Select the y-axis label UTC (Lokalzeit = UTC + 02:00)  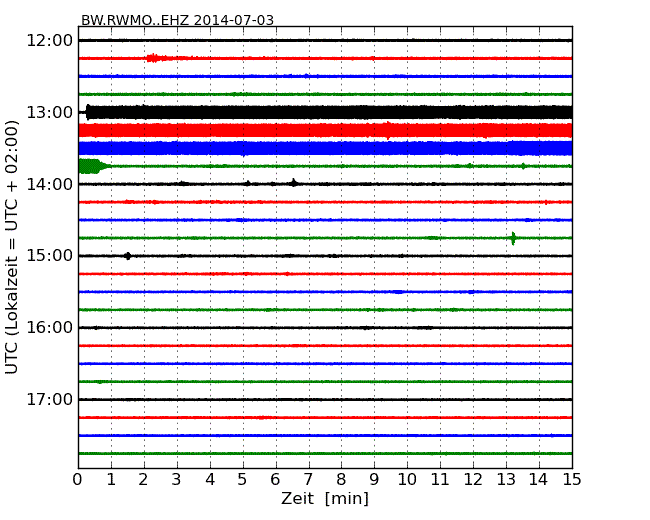click(x=12, y=247)
